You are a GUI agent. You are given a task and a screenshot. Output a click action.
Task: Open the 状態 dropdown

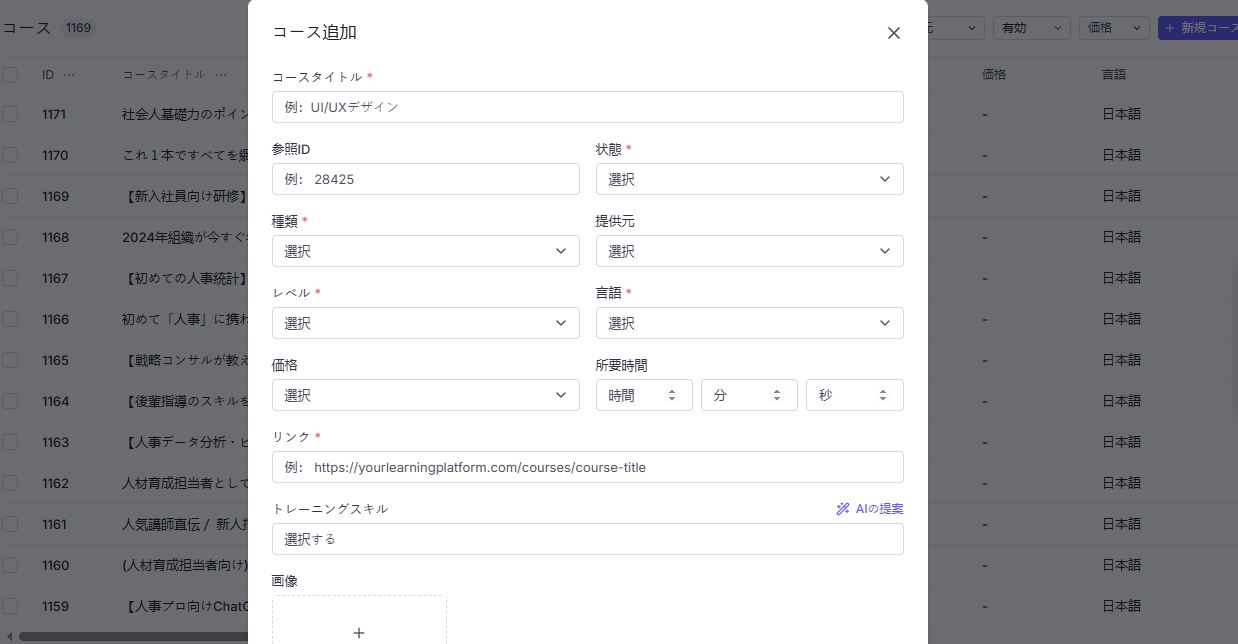tap(750, 179)
